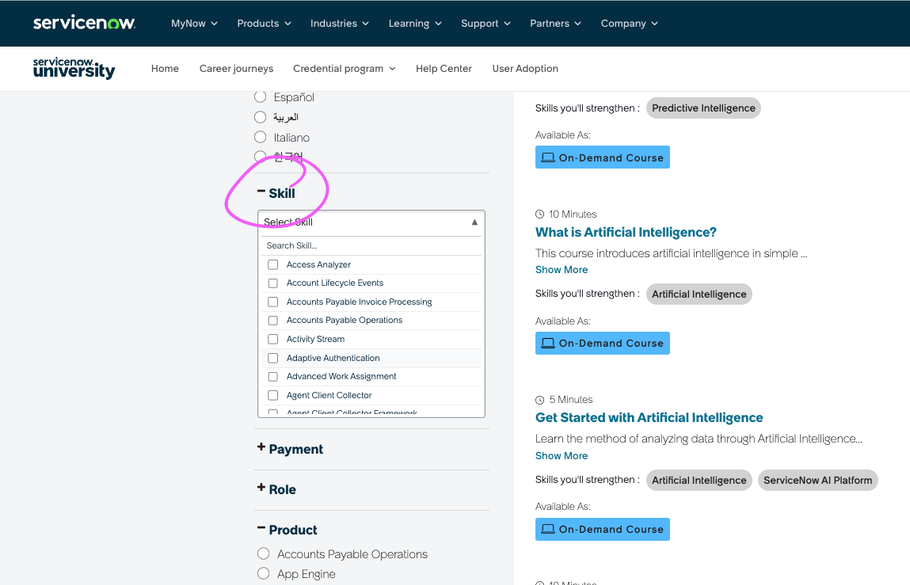Click On-Demand Course button under Predictive Intelligence

point(602,157)
